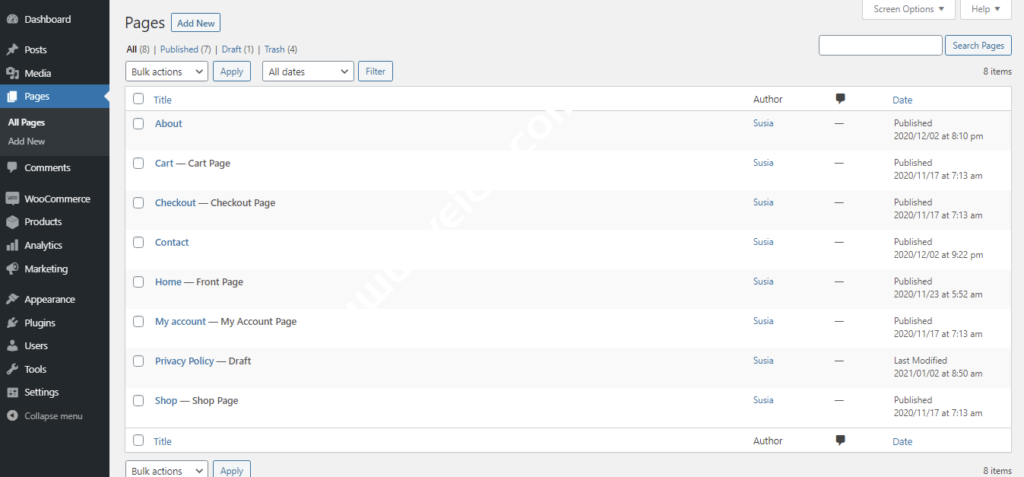
Task: Click the Filter button
Action: (376, 72)
